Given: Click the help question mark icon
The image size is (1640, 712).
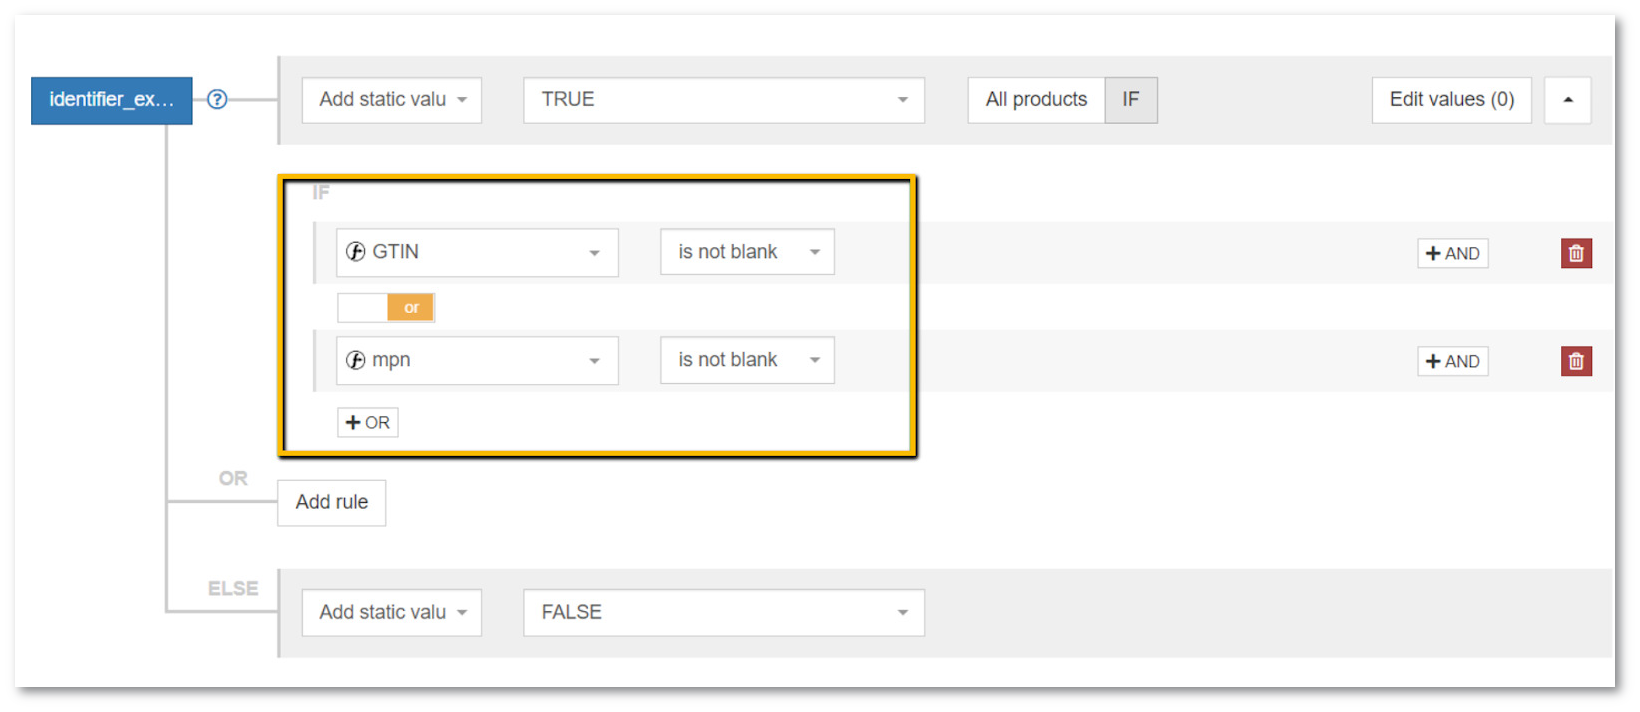Looking at the screenshot, I should (x=217, y=100).
